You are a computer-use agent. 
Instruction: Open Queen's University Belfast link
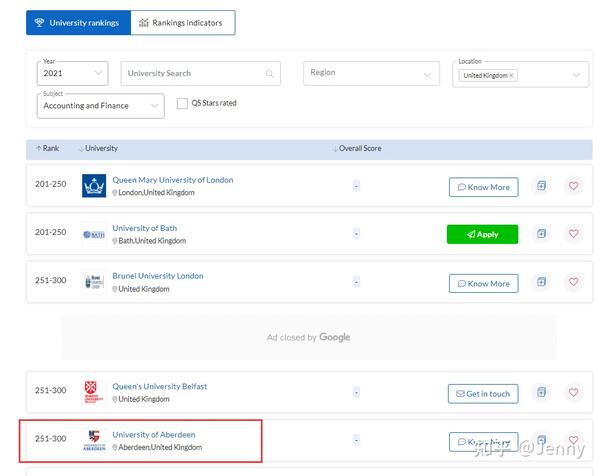160,386
